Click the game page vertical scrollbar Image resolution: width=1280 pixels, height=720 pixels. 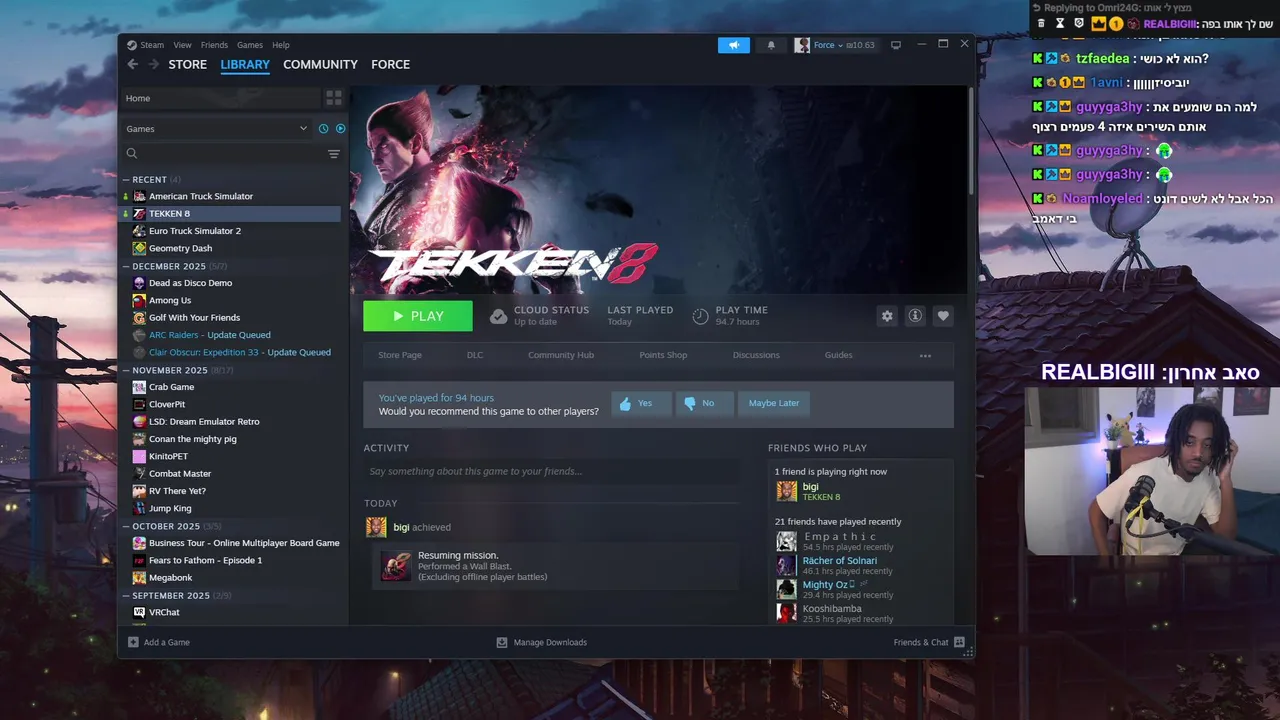(971, 140)
